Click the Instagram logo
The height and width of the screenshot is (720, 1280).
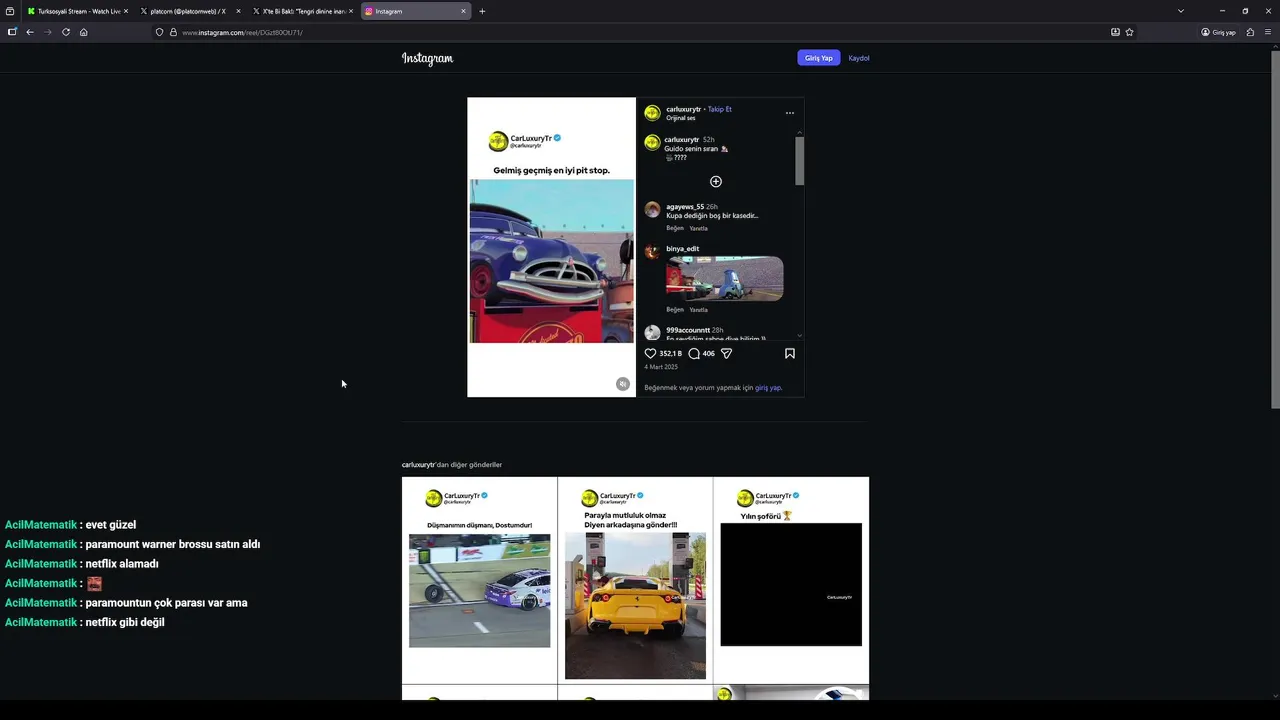(x=427, y=58)
